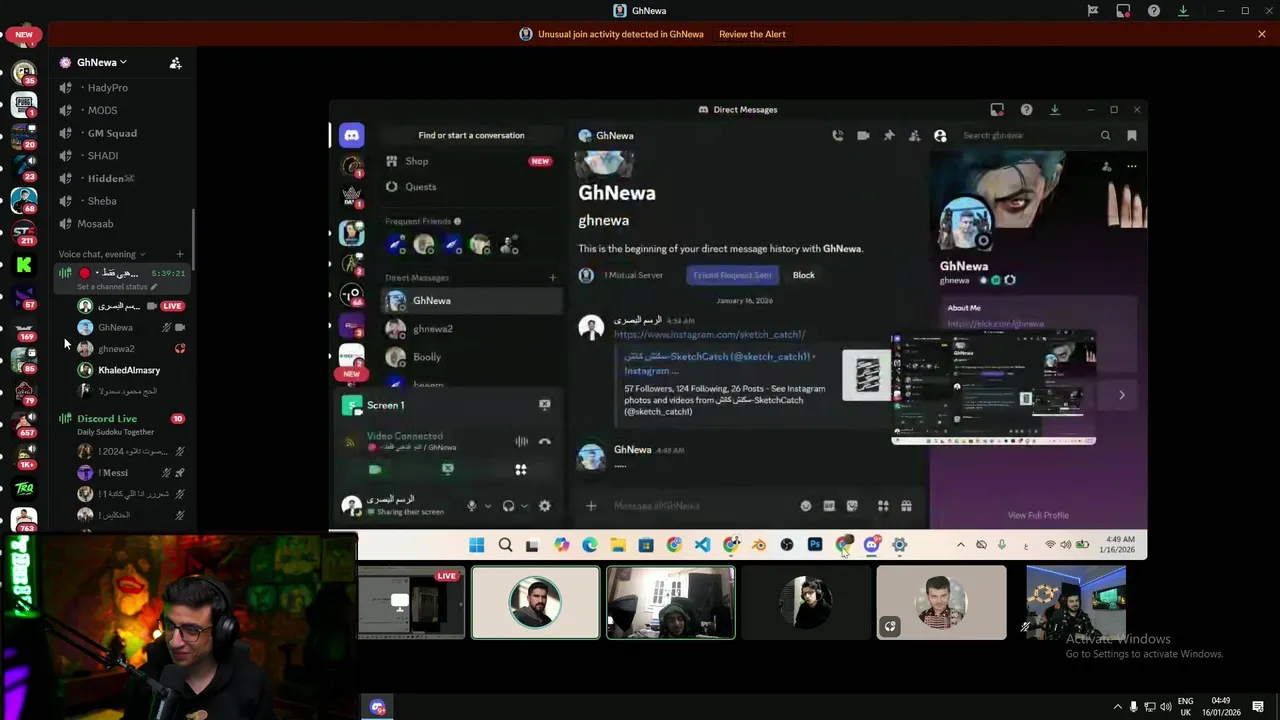Select the Mosaab voice channel
Image resolution: width=1280 pixels, height=720 pixels.
click(x=124, y=224)
